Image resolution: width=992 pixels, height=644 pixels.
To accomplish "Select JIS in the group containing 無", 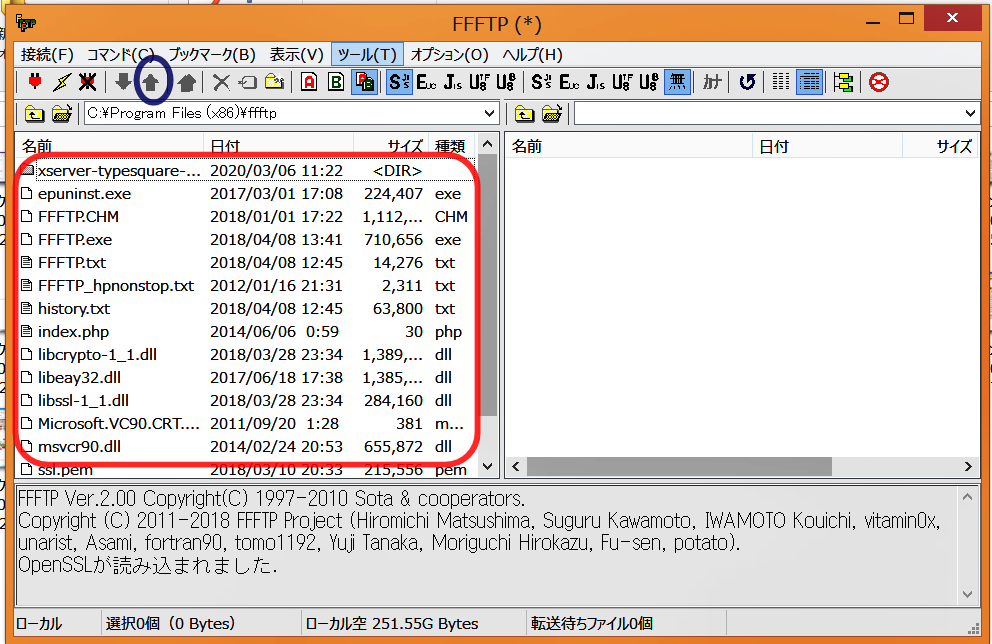I will [595, 82].
